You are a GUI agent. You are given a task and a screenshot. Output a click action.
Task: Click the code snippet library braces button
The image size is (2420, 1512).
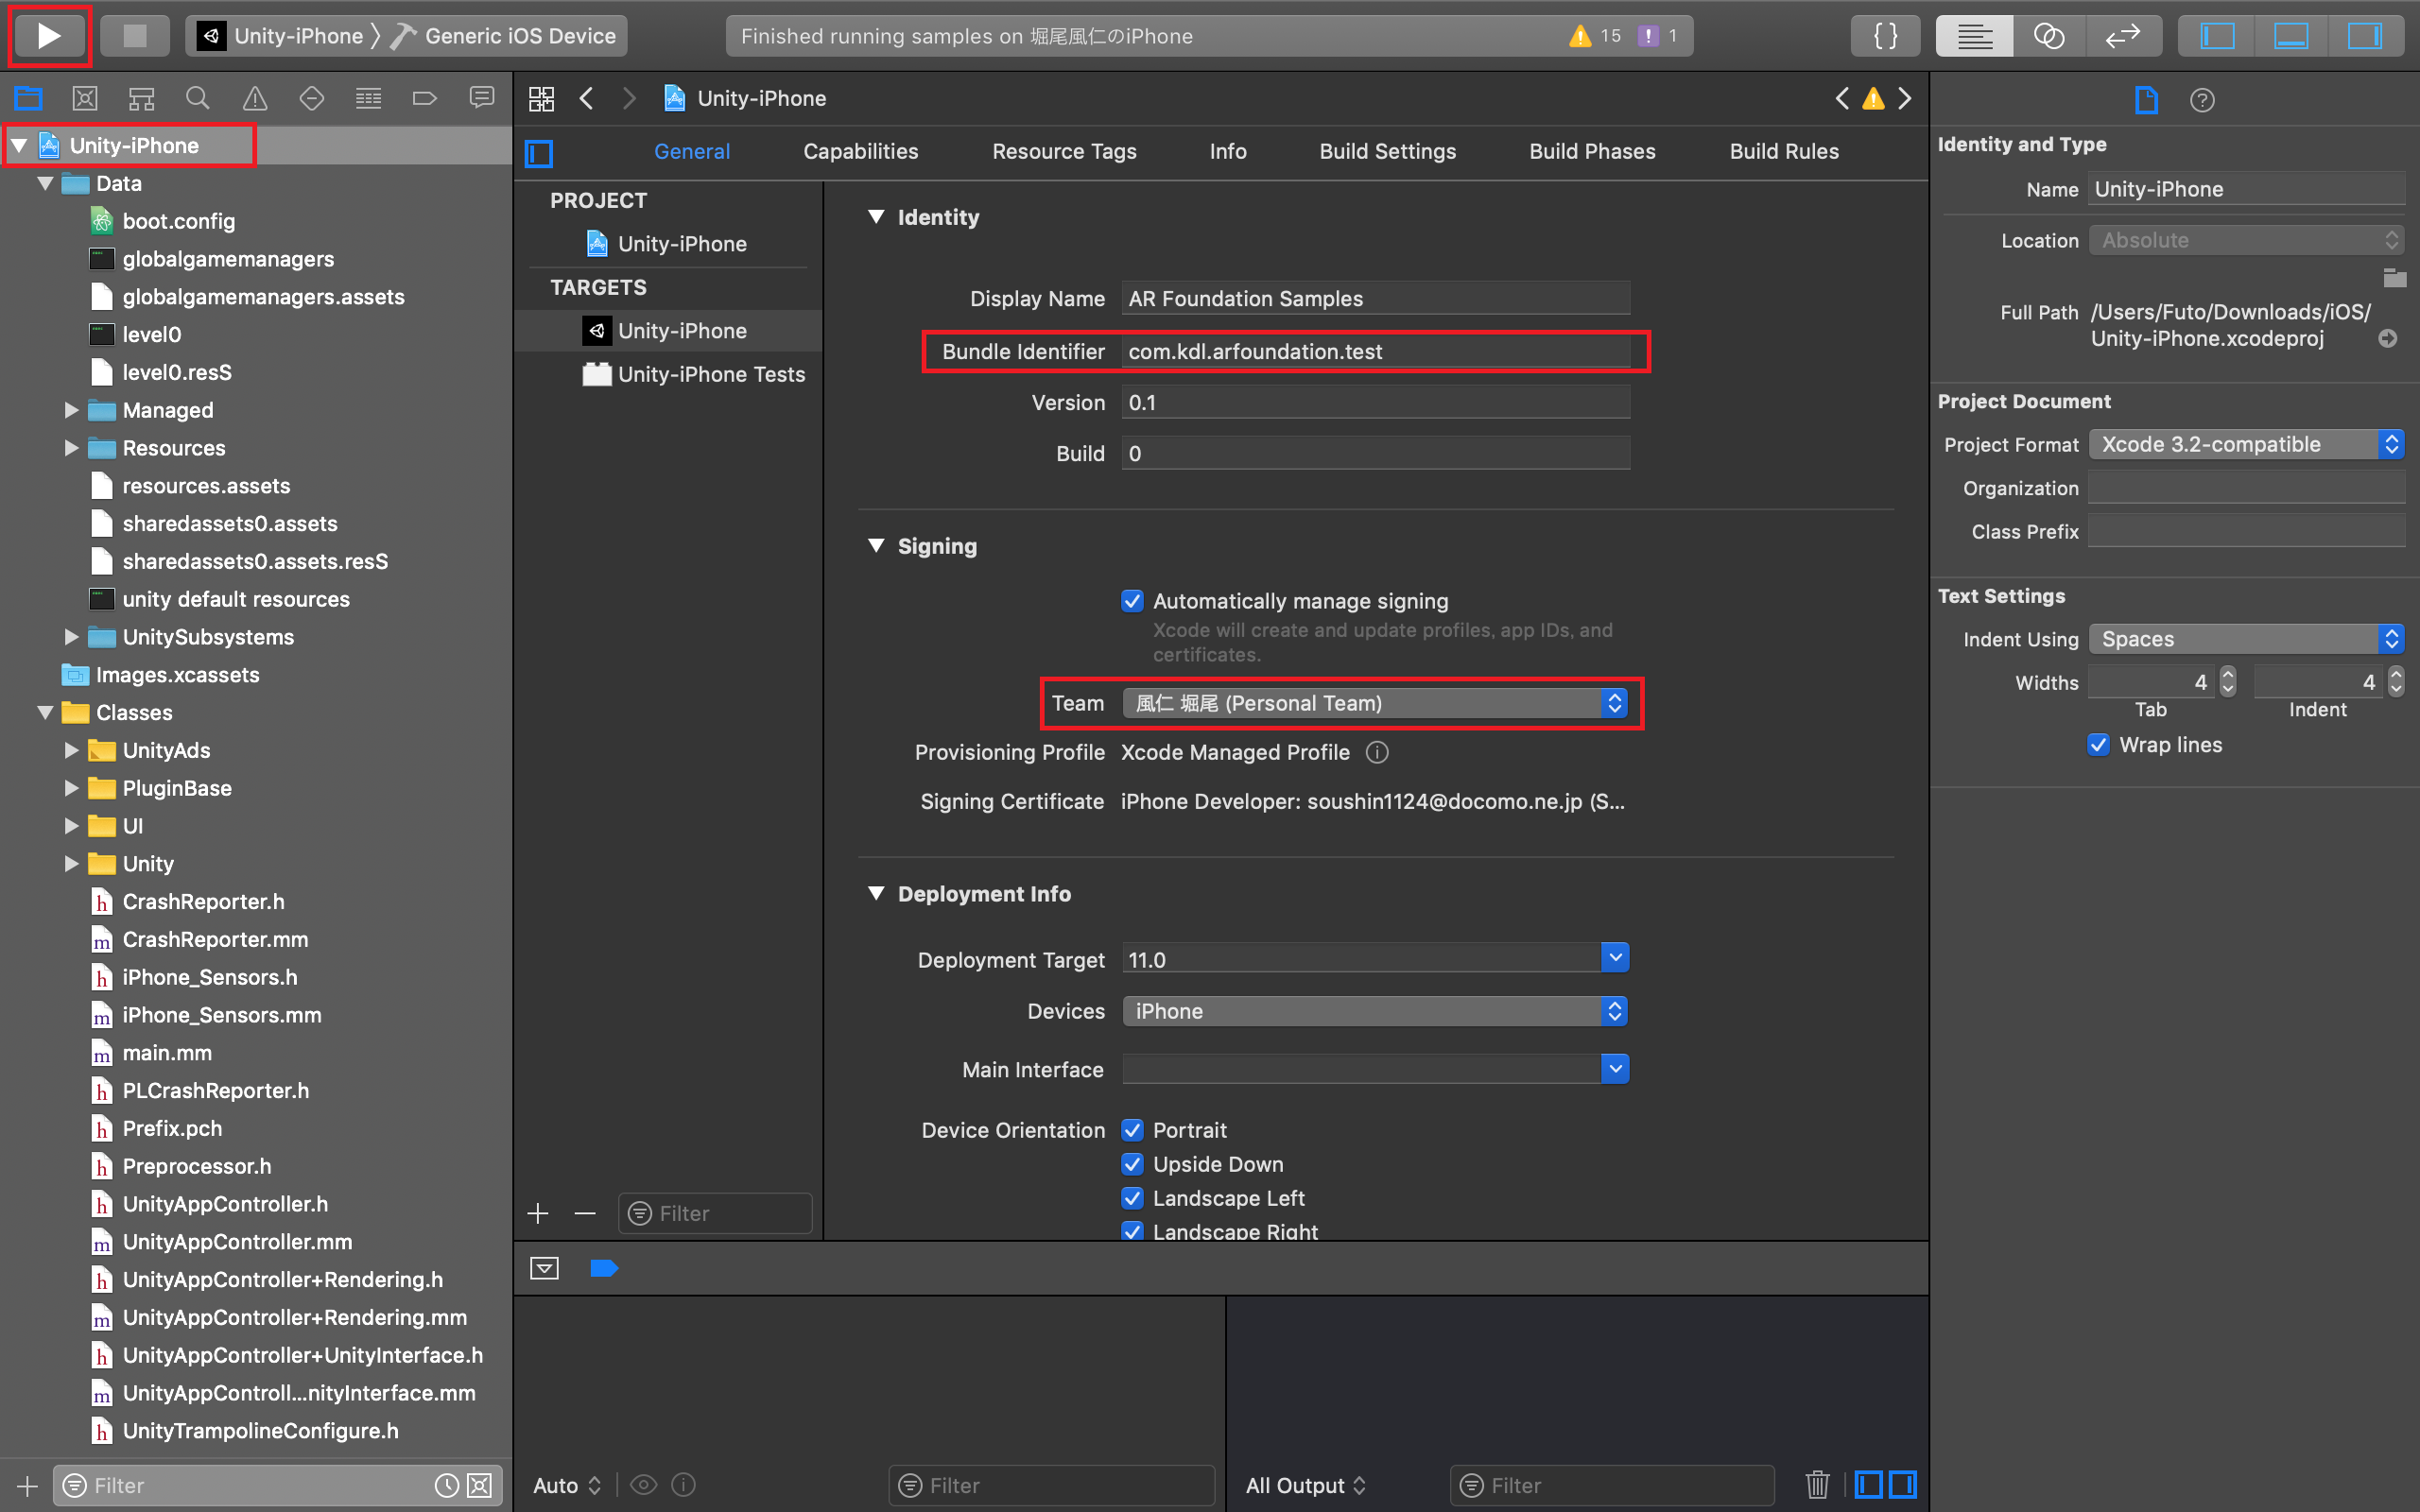(1885, 36)
